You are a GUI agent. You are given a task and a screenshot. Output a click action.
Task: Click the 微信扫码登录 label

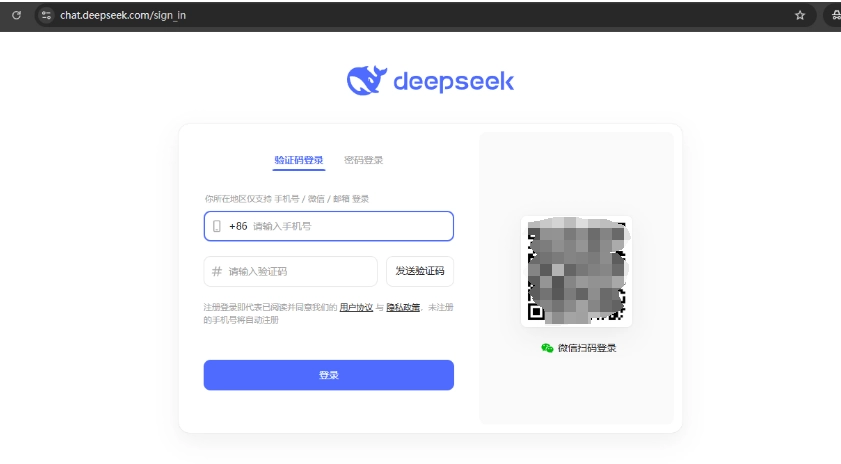pyautogui.click(x=587, y=348)
